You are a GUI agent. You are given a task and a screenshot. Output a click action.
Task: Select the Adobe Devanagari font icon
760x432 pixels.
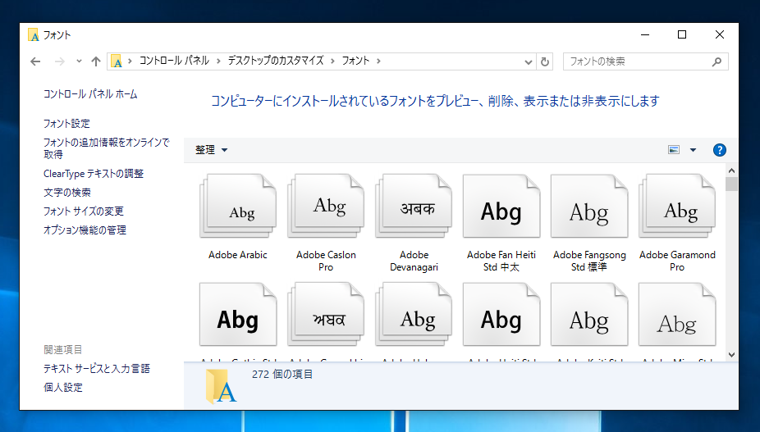pyautogui.click(x=414, y=207)
